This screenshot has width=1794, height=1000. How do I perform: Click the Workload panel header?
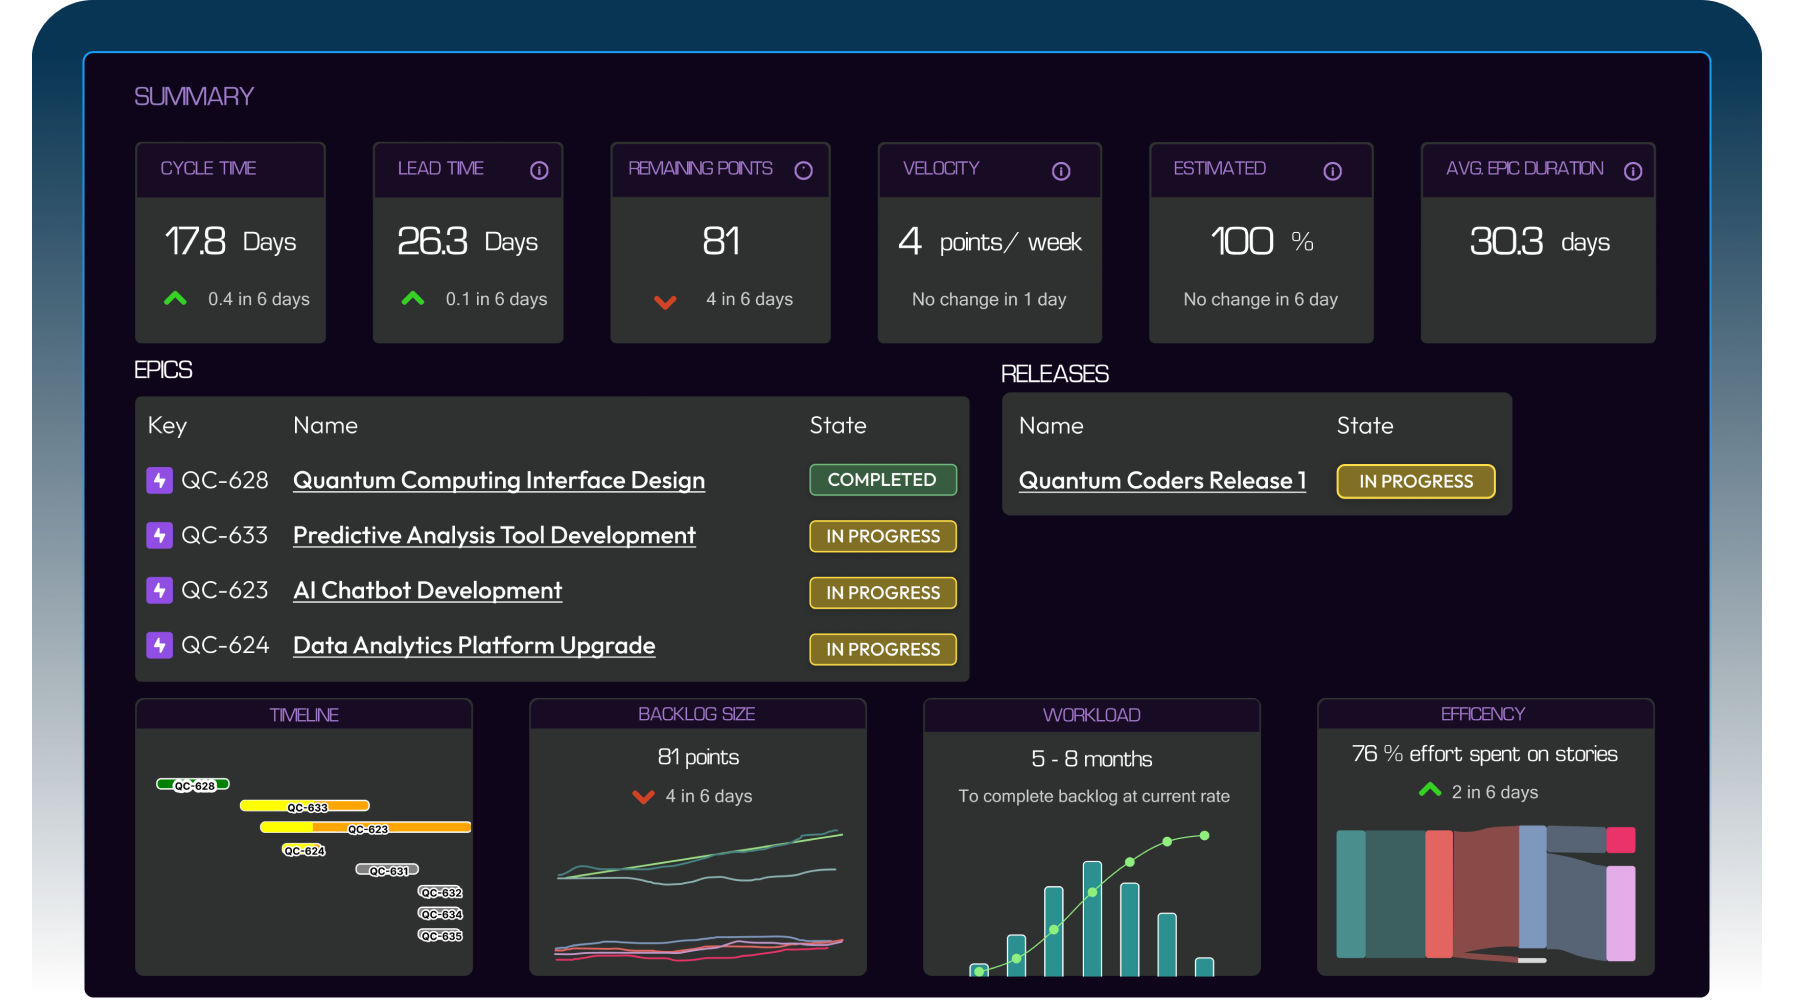pos(1091,715)
